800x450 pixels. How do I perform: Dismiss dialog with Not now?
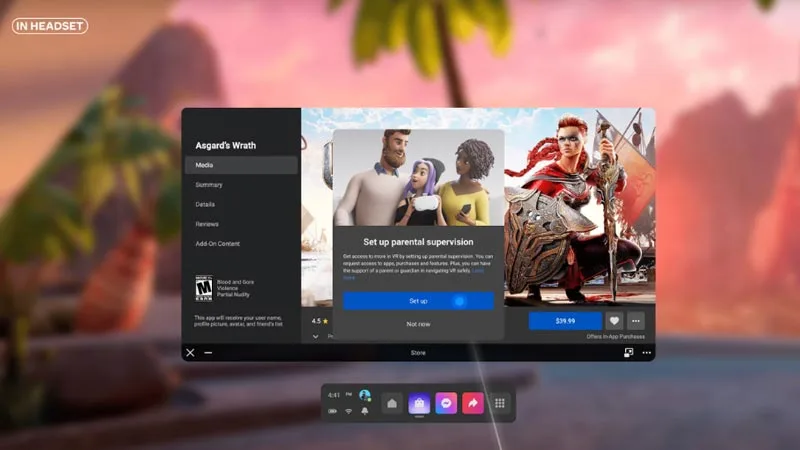pyautogui.click(x=418, y=324)
